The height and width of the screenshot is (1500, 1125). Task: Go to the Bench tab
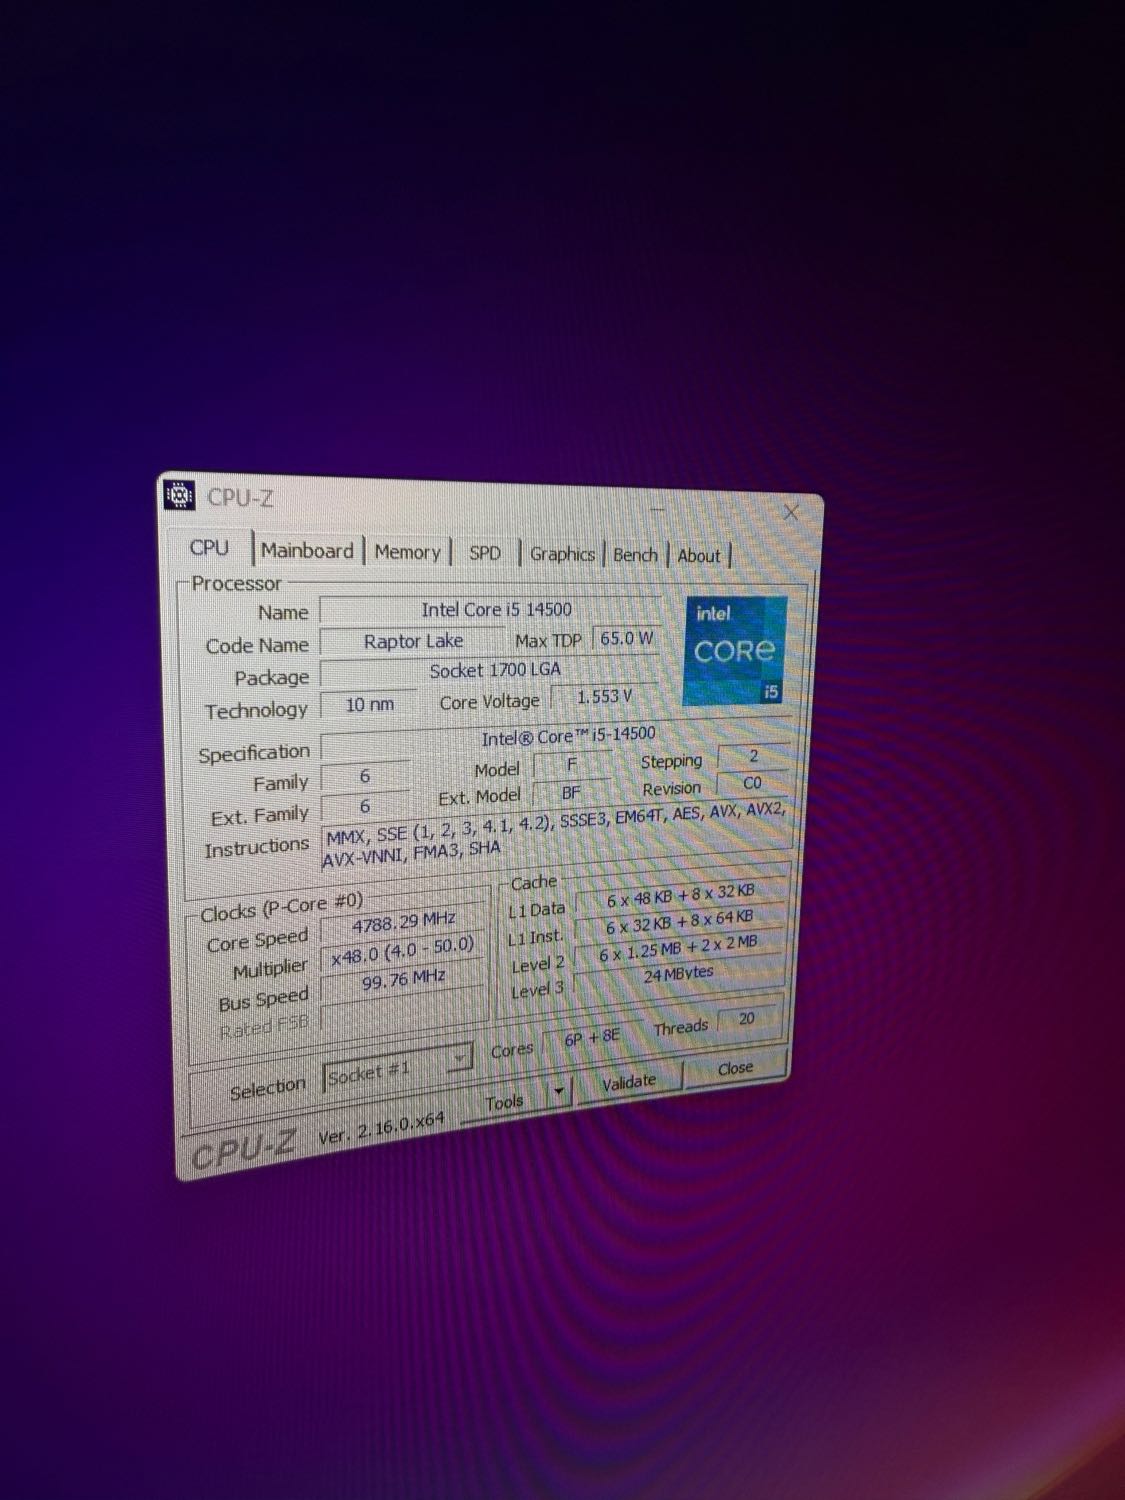(635, 555)
